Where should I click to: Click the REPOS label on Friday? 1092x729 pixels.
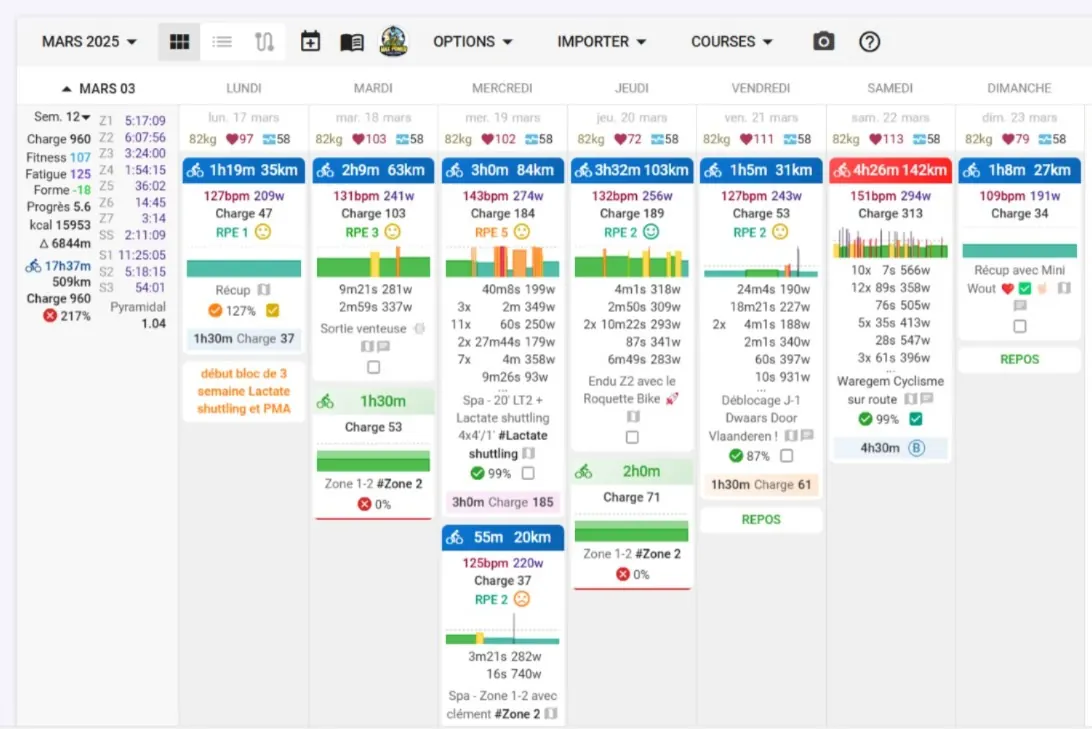click(x=760, y=519)
